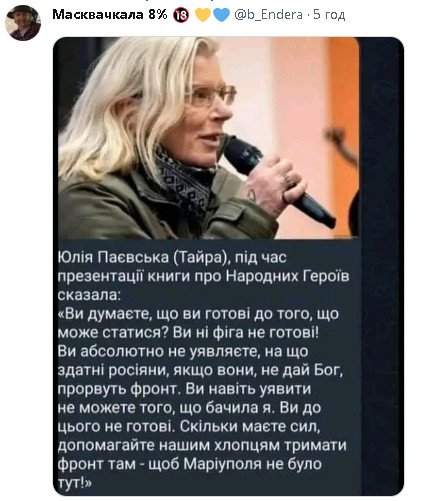Click the blue heart emoji

click(221, 15)
